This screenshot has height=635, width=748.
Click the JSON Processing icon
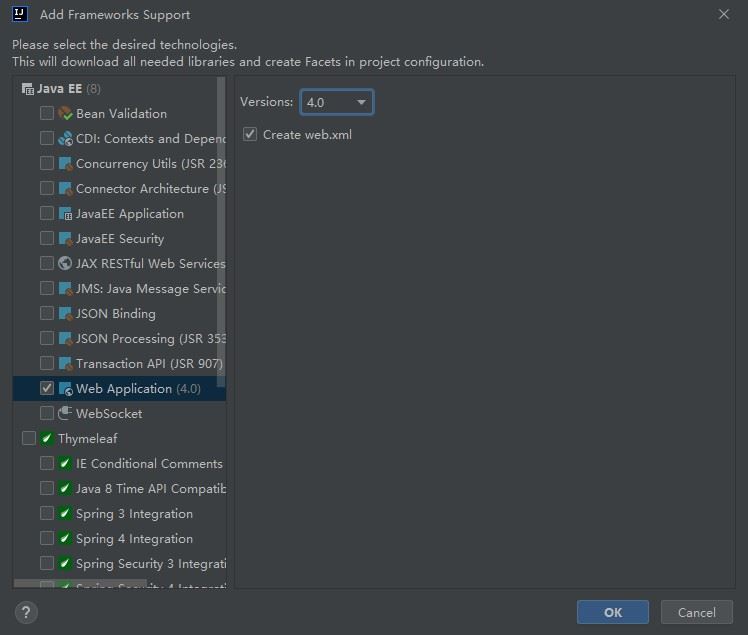tap(65, 338)
